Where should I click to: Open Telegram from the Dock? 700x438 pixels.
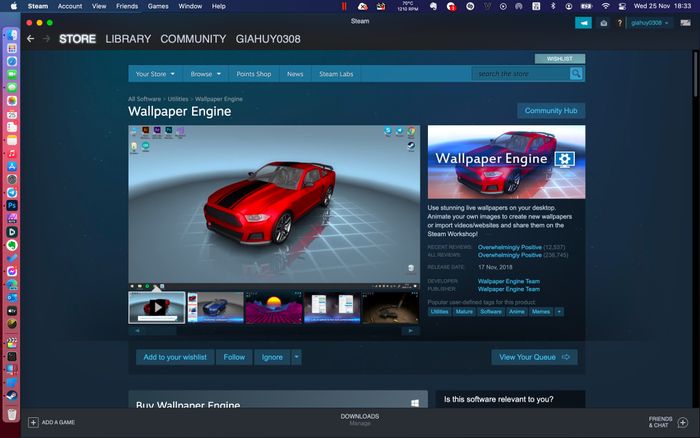tap(12, 192)
